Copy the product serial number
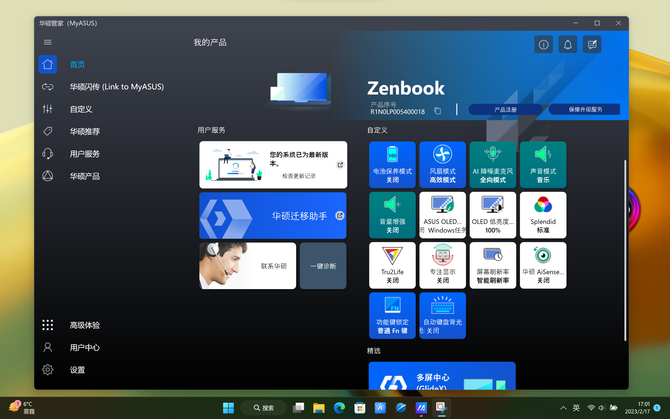The width and height of the screenshot is (670, 419). point(438,111)
